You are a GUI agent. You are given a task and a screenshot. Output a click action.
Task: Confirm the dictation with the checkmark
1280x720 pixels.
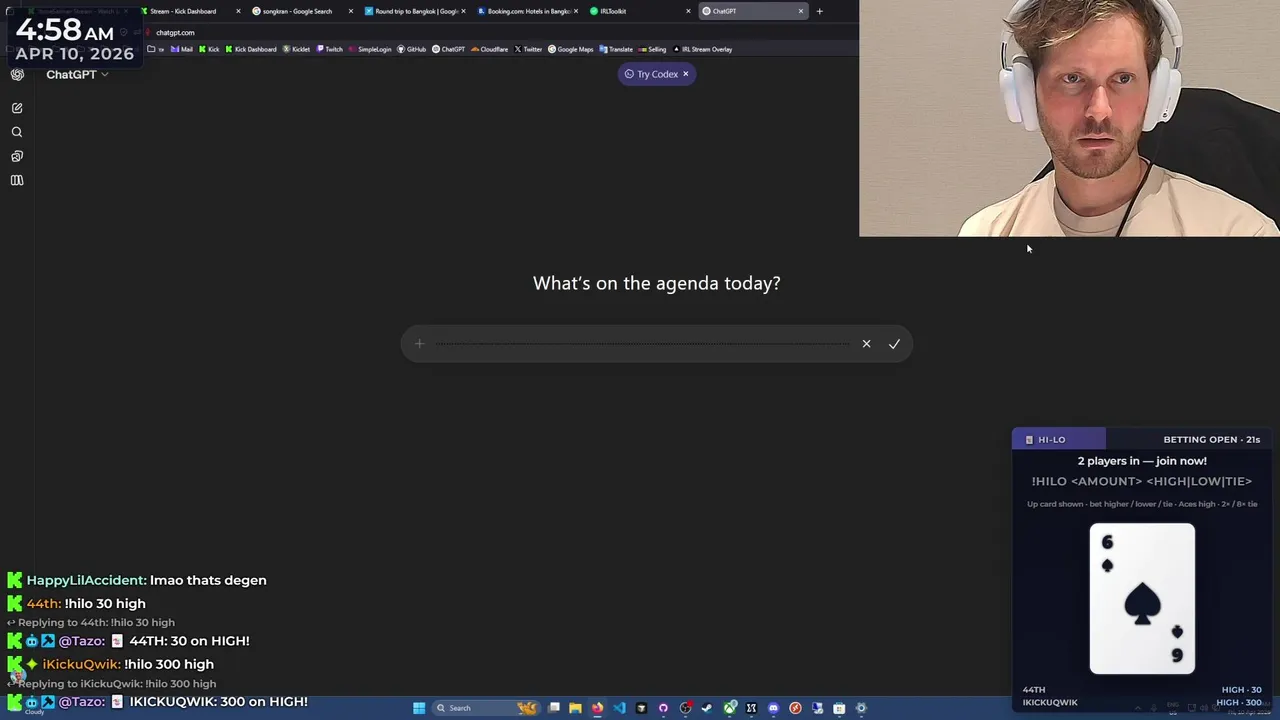coord(894,344)
